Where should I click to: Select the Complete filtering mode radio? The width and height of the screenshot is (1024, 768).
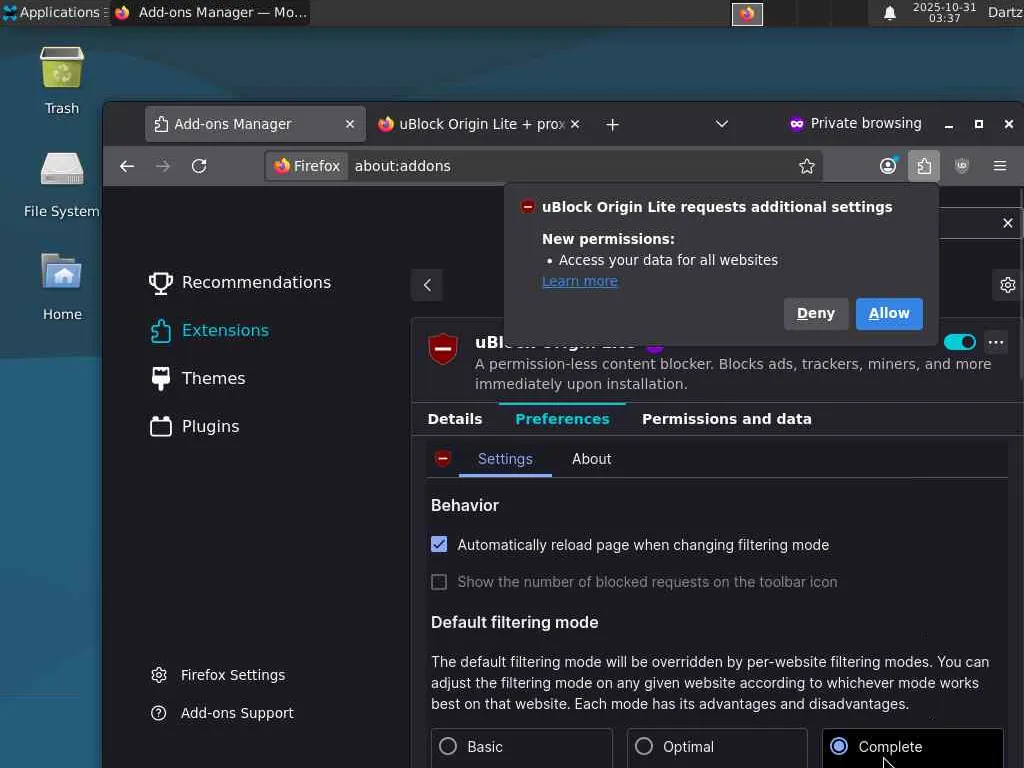pos(839,746)
